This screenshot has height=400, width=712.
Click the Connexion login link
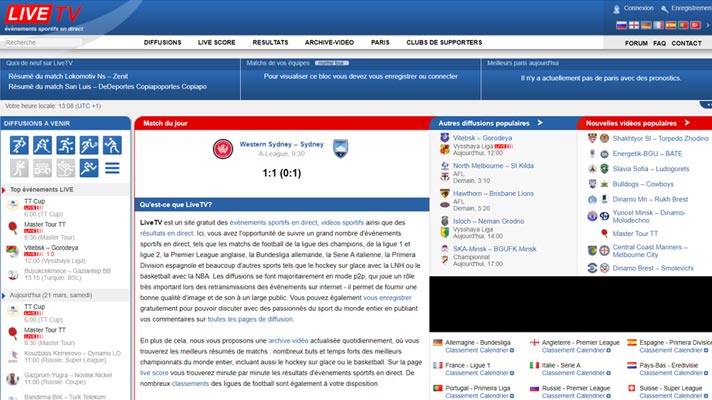[638, 8]
